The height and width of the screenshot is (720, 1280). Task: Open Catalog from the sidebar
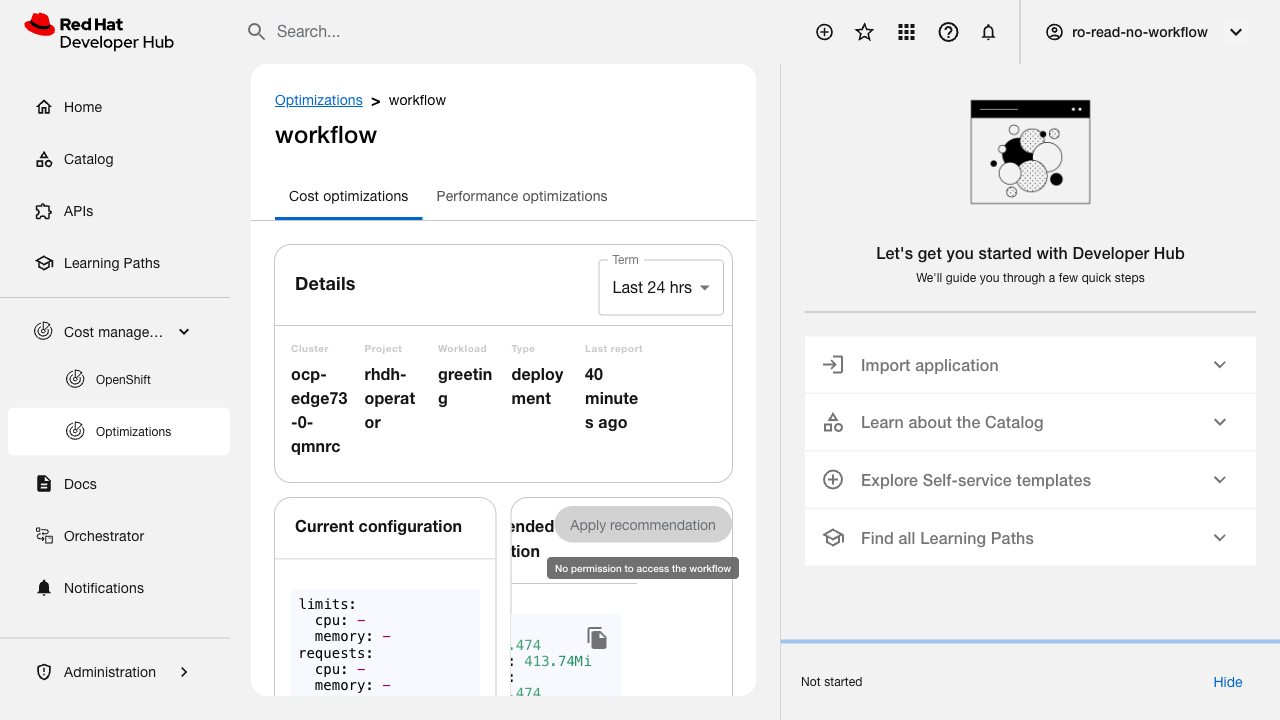[119, 159]
